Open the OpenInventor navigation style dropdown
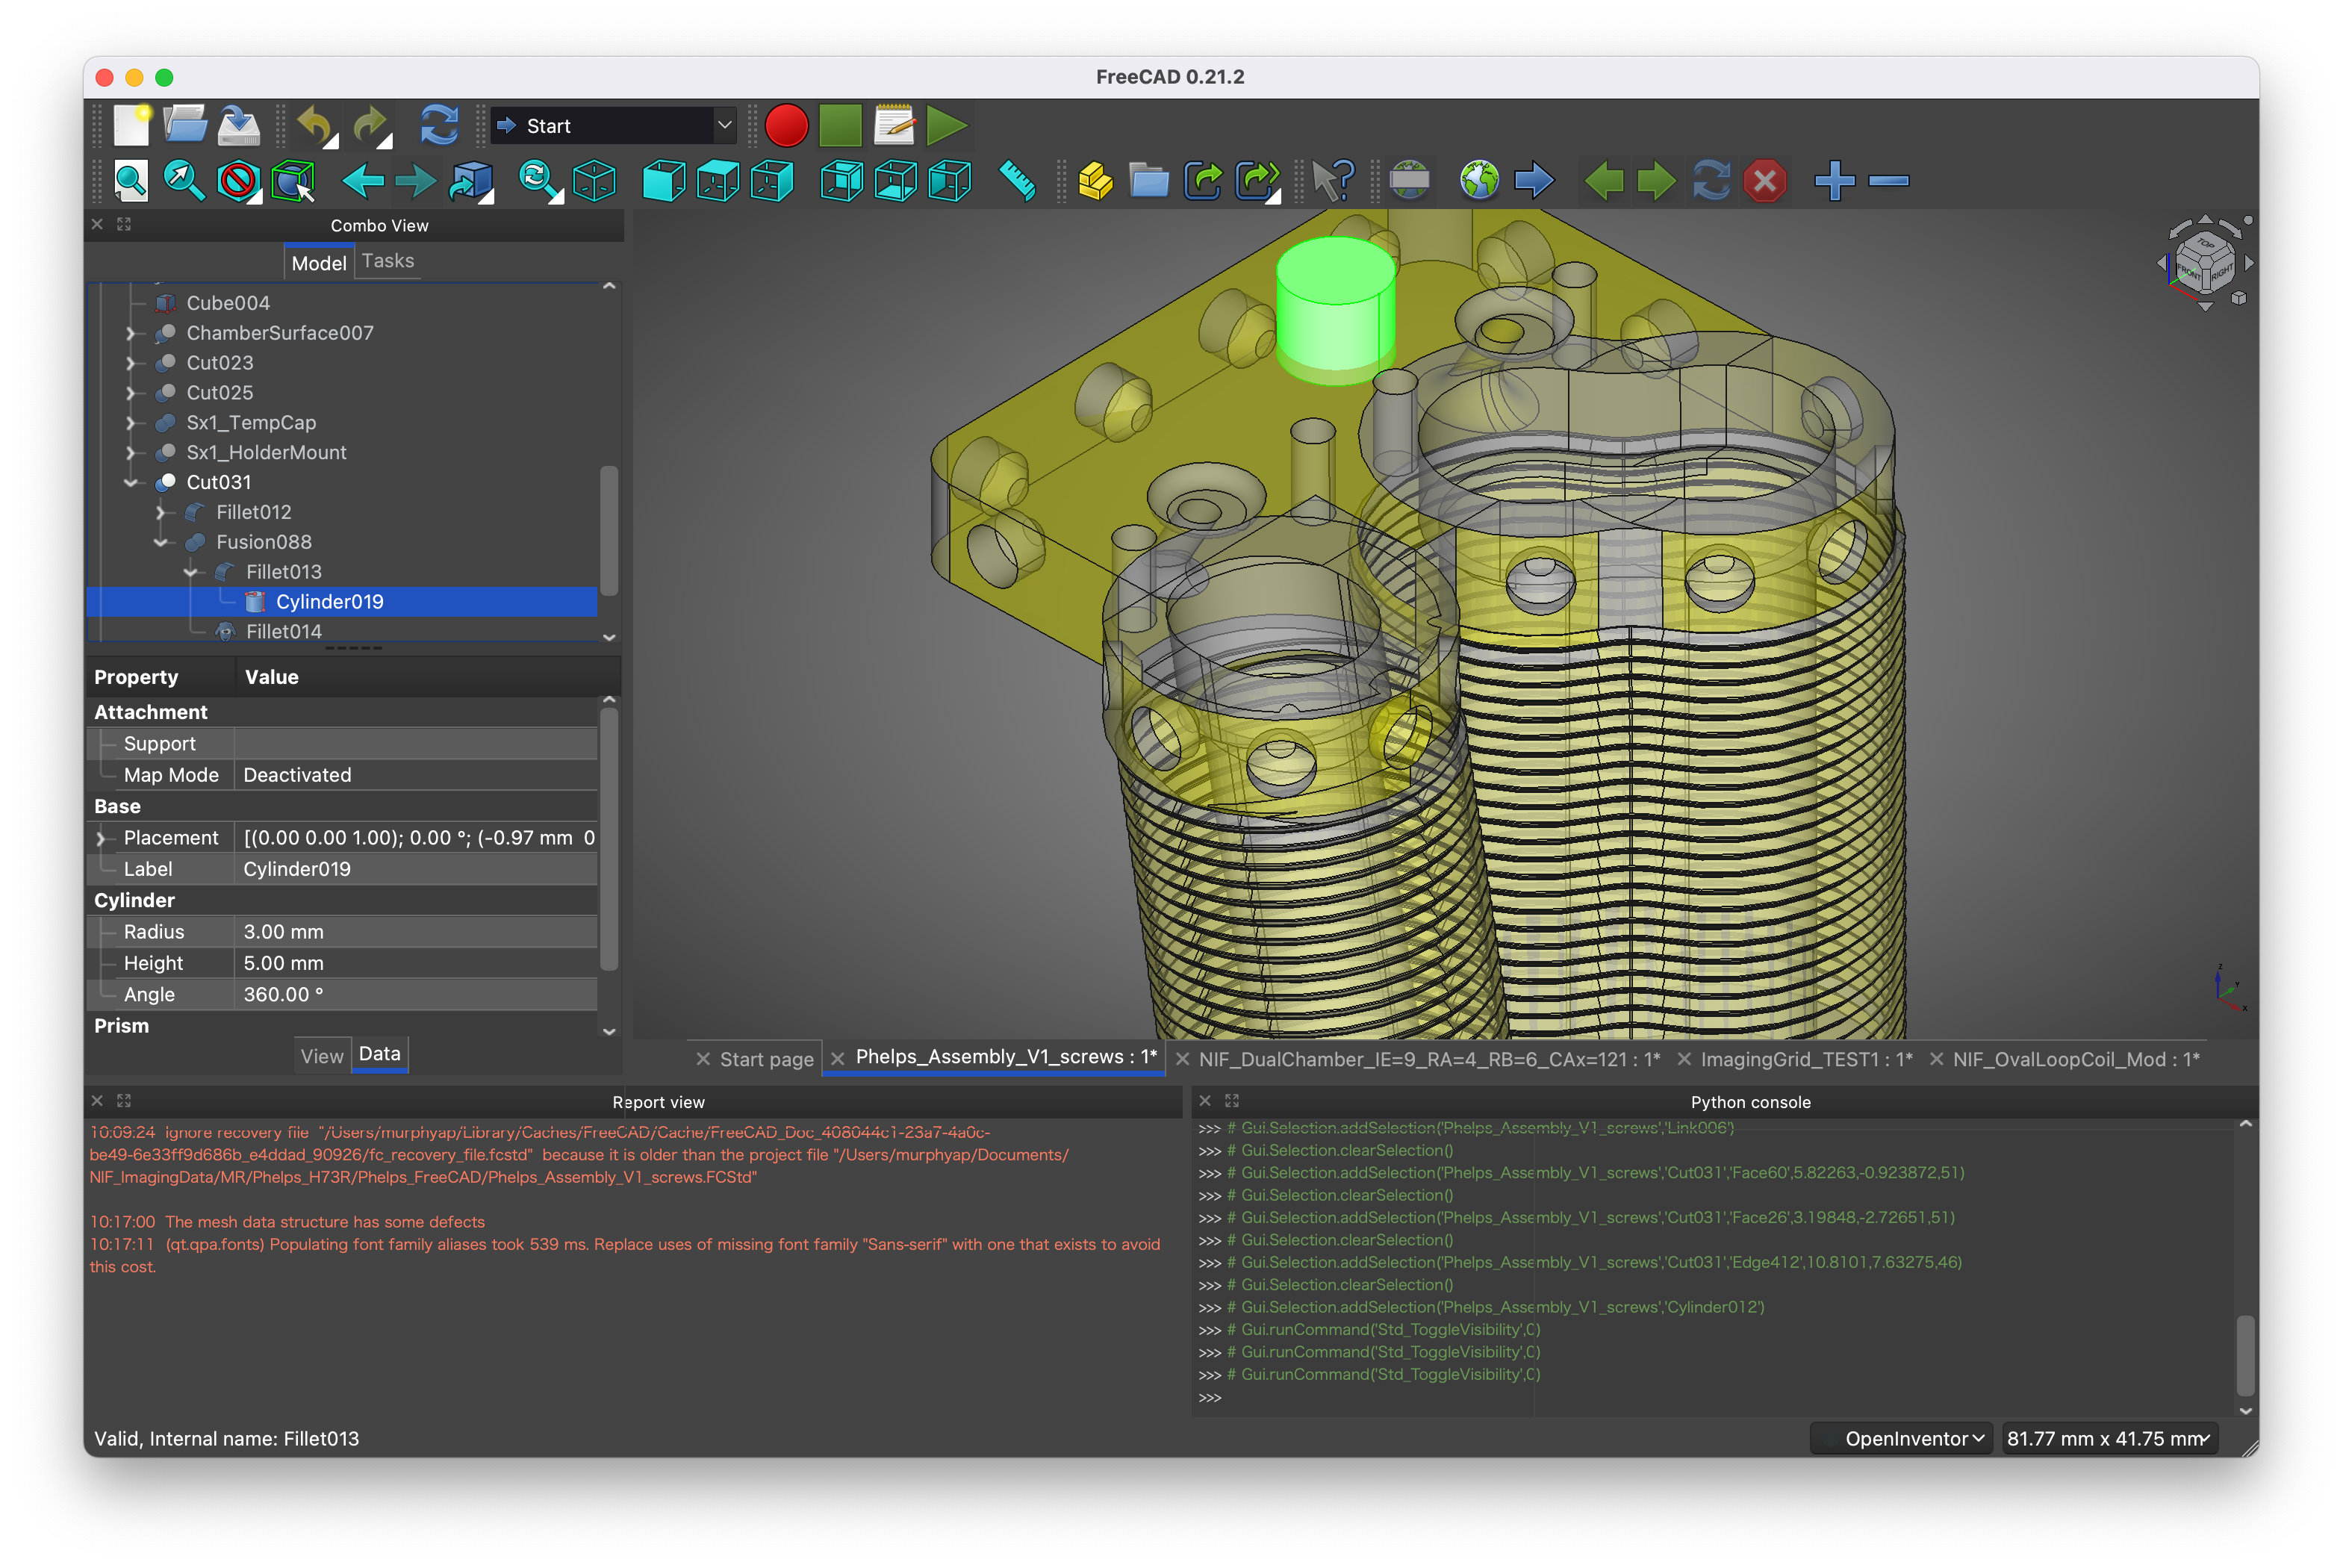The width and height of the screenshot is (2343, 1568). [x=1902, y=1439]
